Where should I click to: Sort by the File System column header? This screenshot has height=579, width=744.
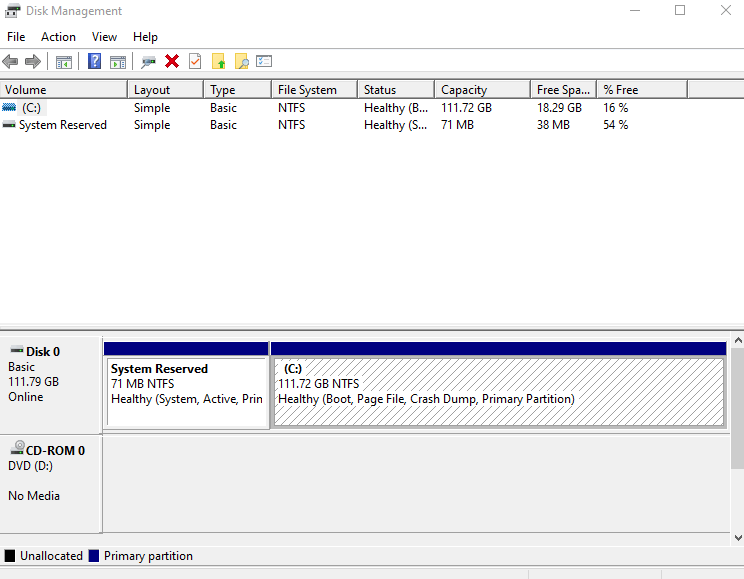(x=315, y=90)
